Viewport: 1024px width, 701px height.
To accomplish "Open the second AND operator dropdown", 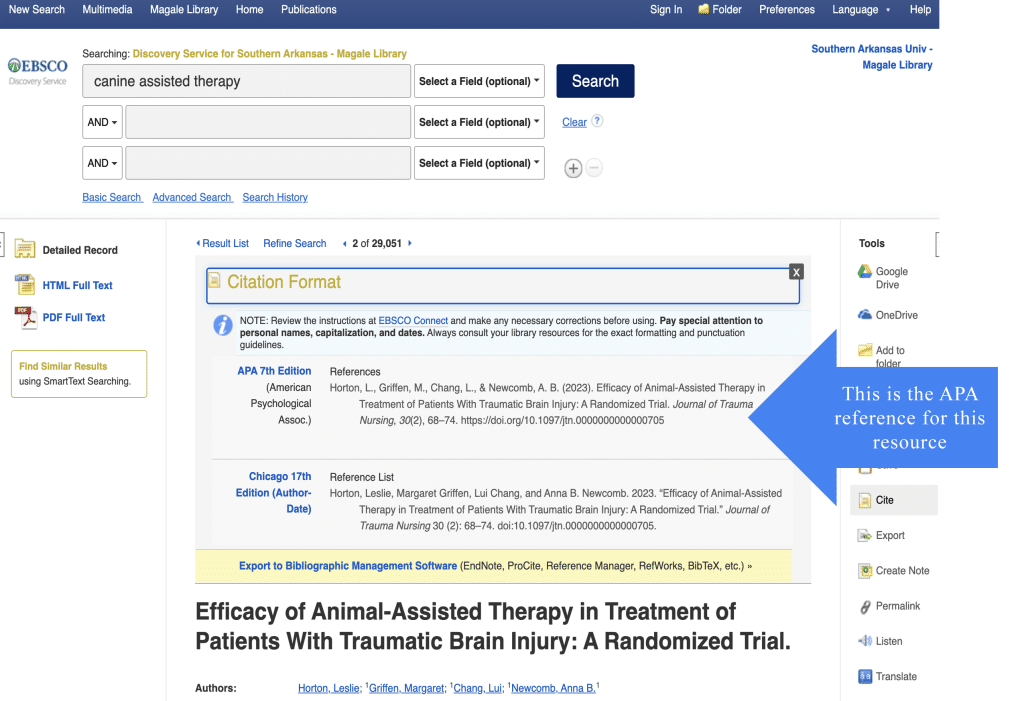I will tap(103, 163).
